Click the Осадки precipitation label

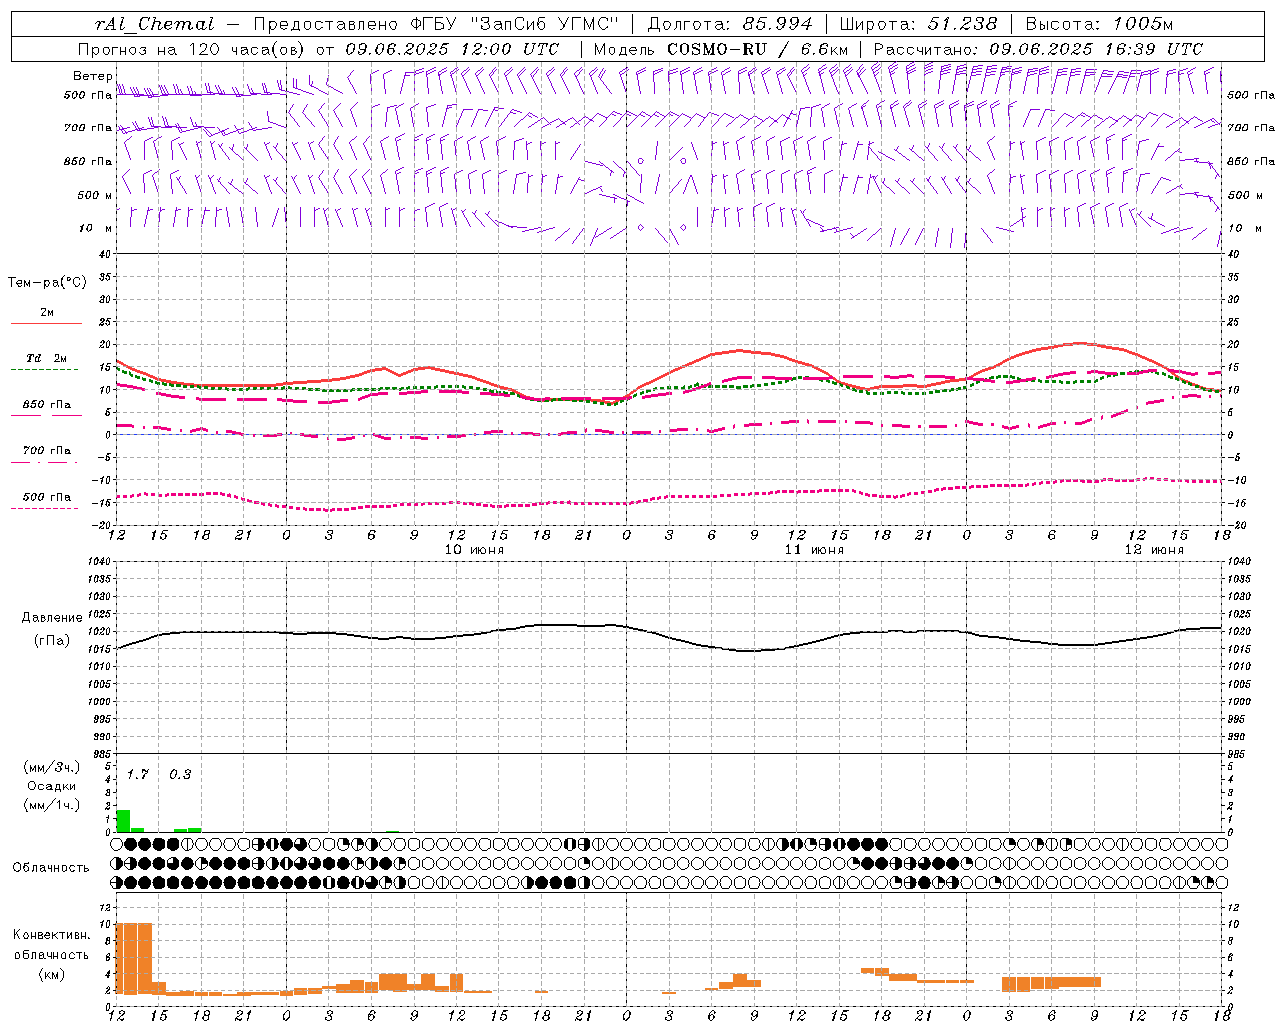(52, 786)
